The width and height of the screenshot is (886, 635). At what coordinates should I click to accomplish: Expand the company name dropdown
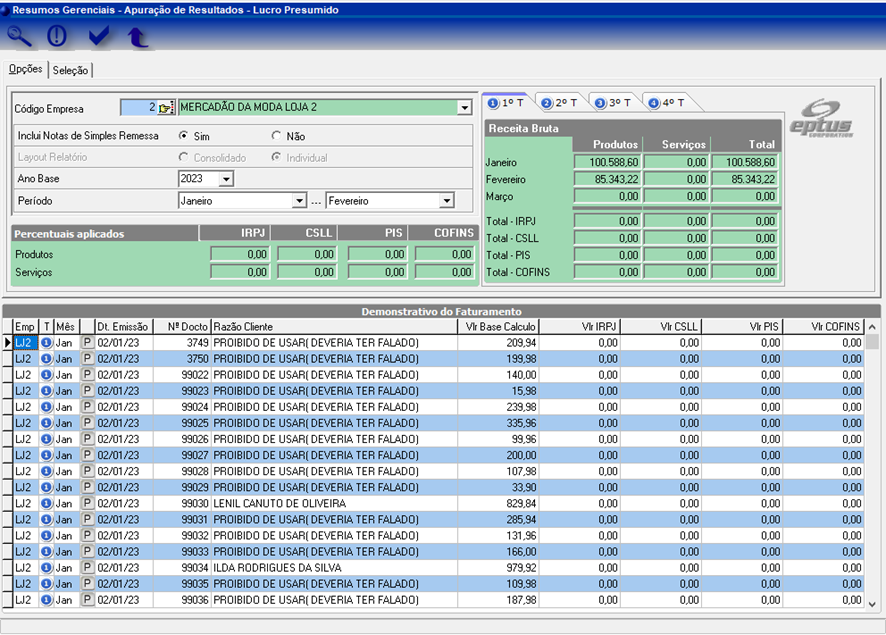coord(464,108)
